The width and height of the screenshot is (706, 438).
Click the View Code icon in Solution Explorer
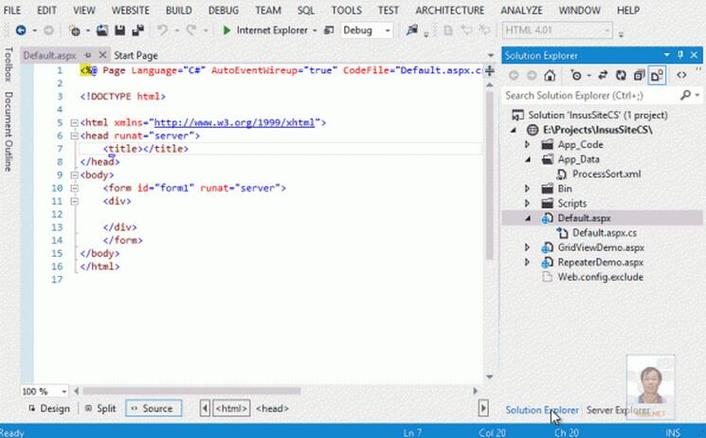[x=682, y=75]
